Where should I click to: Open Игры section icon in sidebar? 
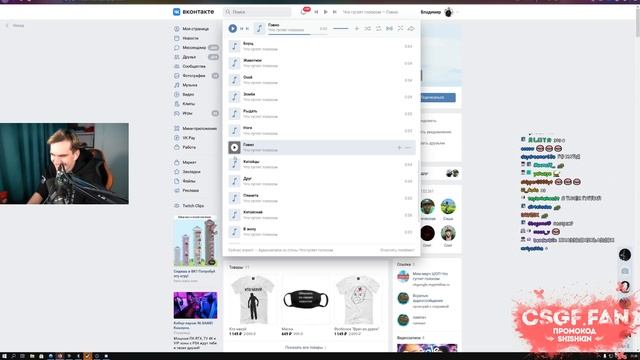pos(177,113)
